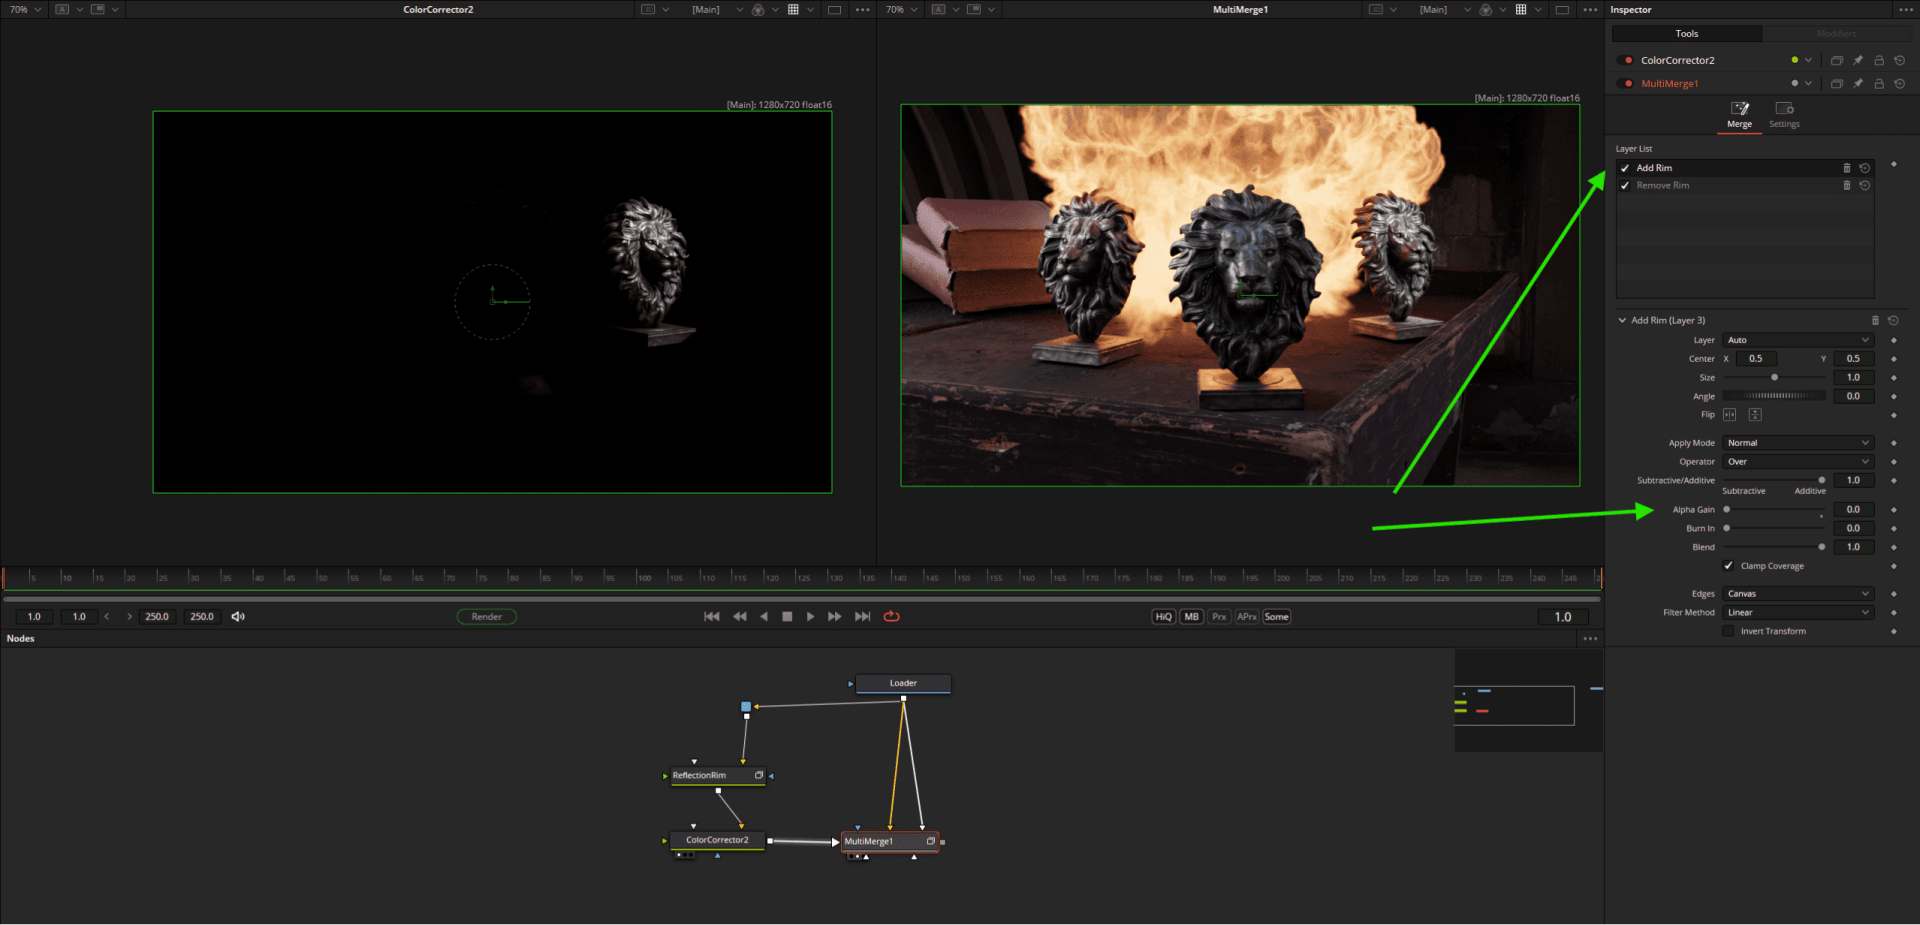The height and width of the screenshot is (925, 1920).
Task: Select the Merge tab in the Inspector
Action: pyautogui.click(x=1739, y=113)
